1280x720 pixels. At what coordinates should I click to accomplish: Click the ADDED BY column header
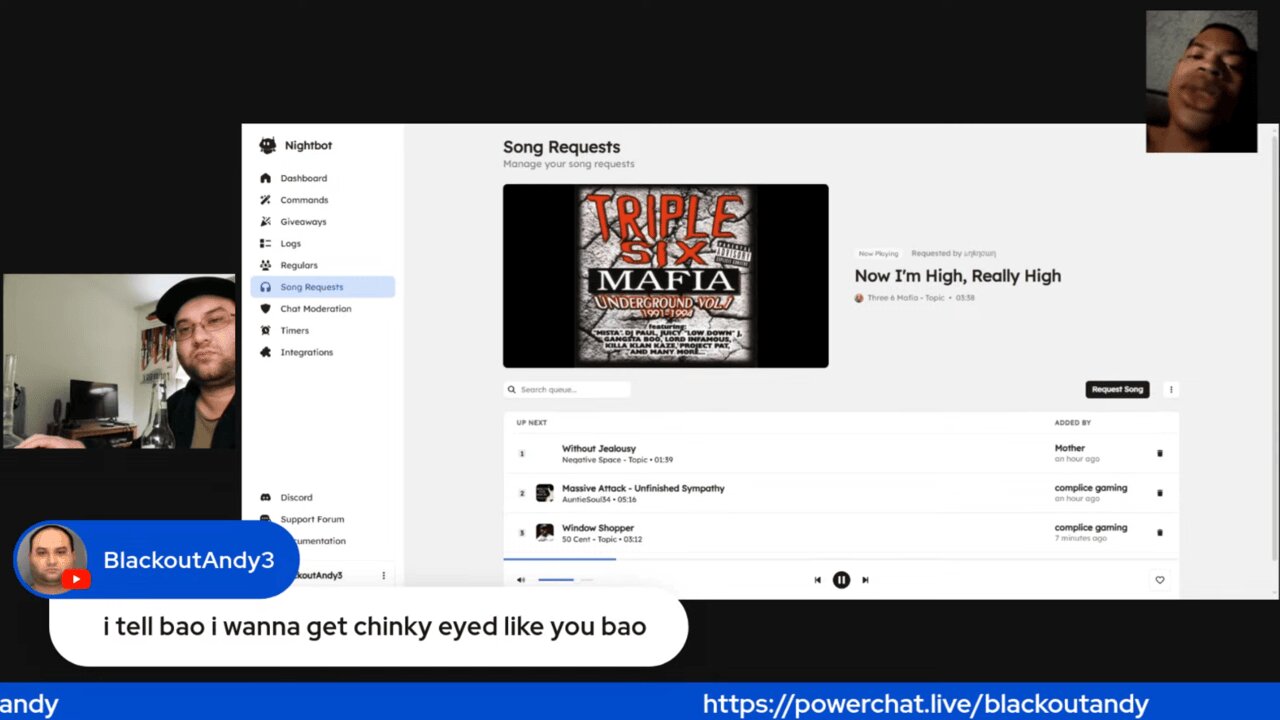(1072, 423)
